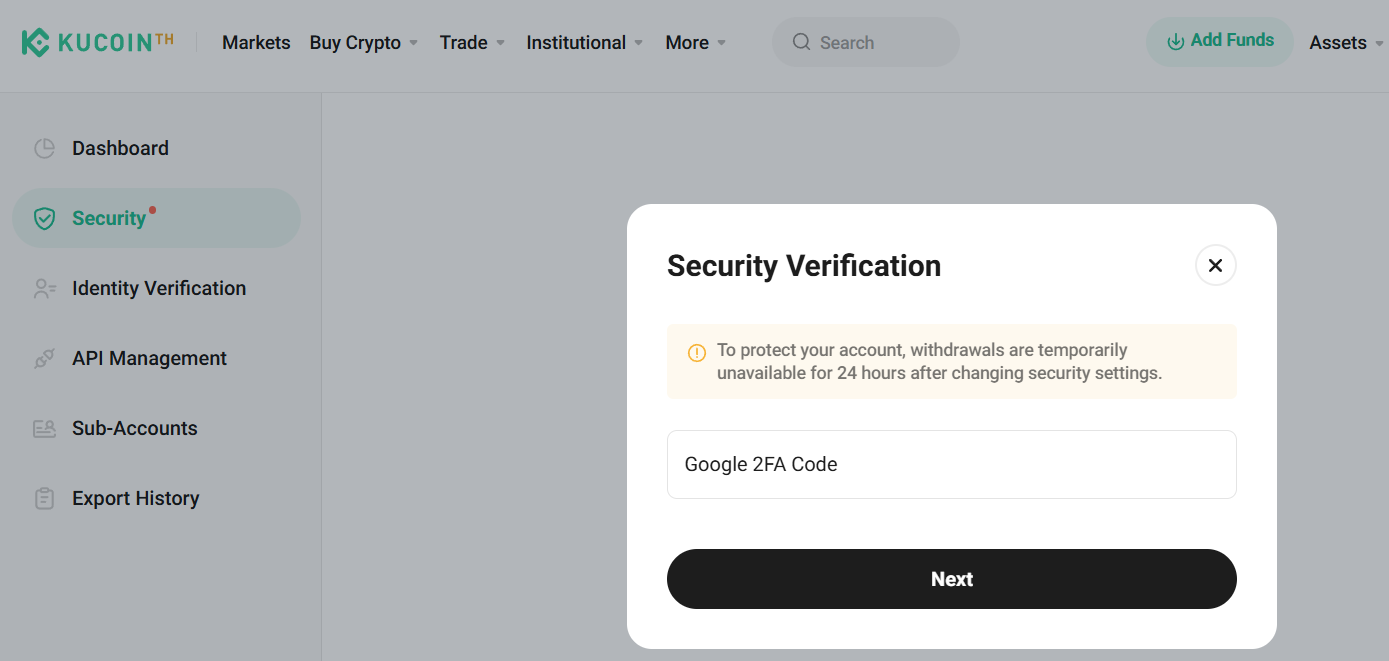Click the KuCoin logo
The width and height of the screenshot is (1389, 661).
tap(95, 42)
